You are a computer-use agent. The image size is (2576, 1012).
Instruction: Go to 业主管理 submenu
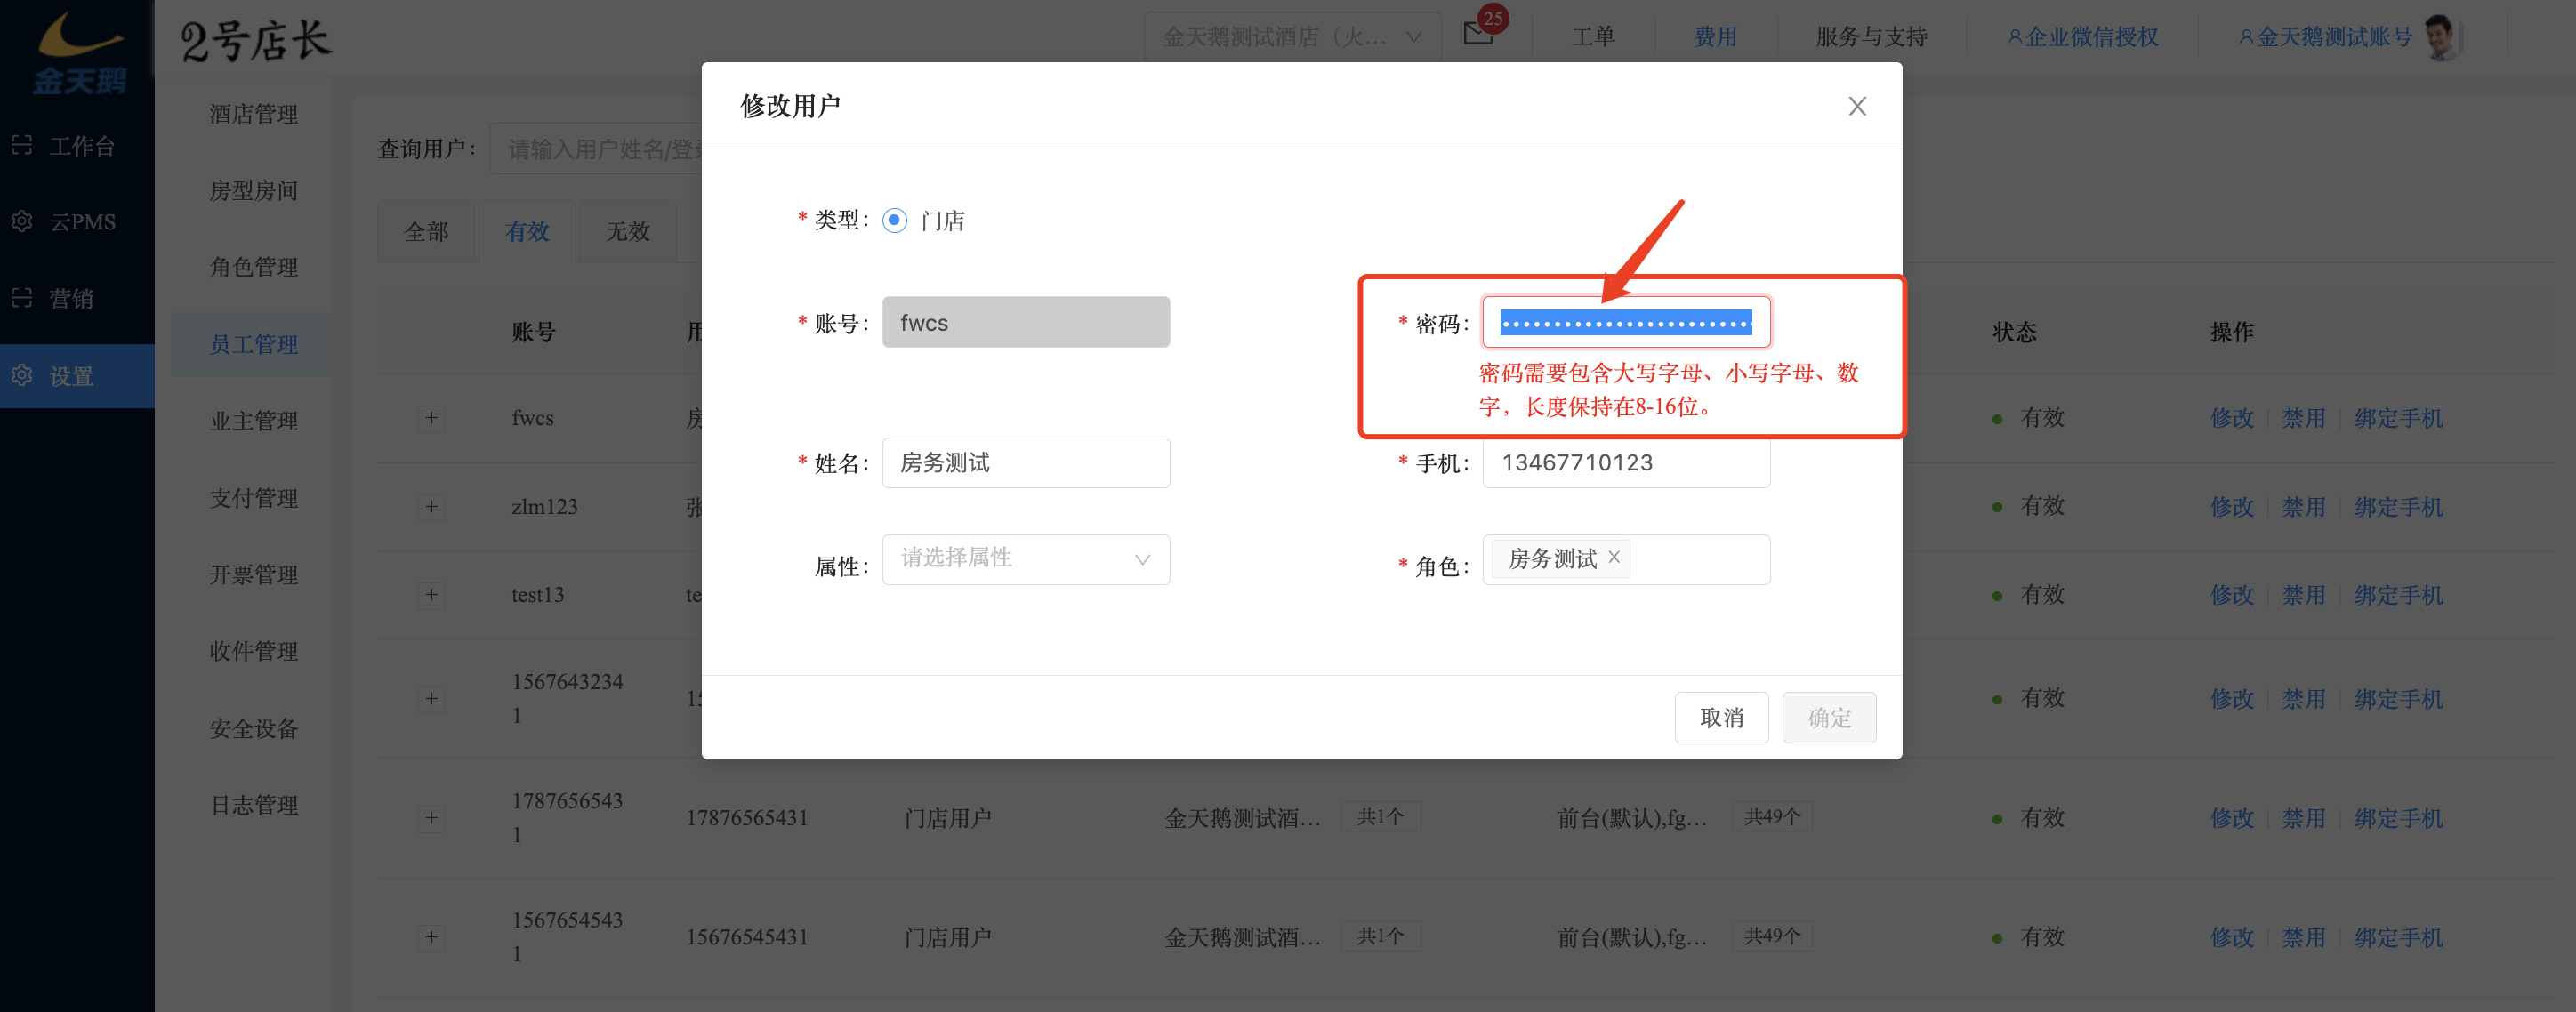pos(253,421)
